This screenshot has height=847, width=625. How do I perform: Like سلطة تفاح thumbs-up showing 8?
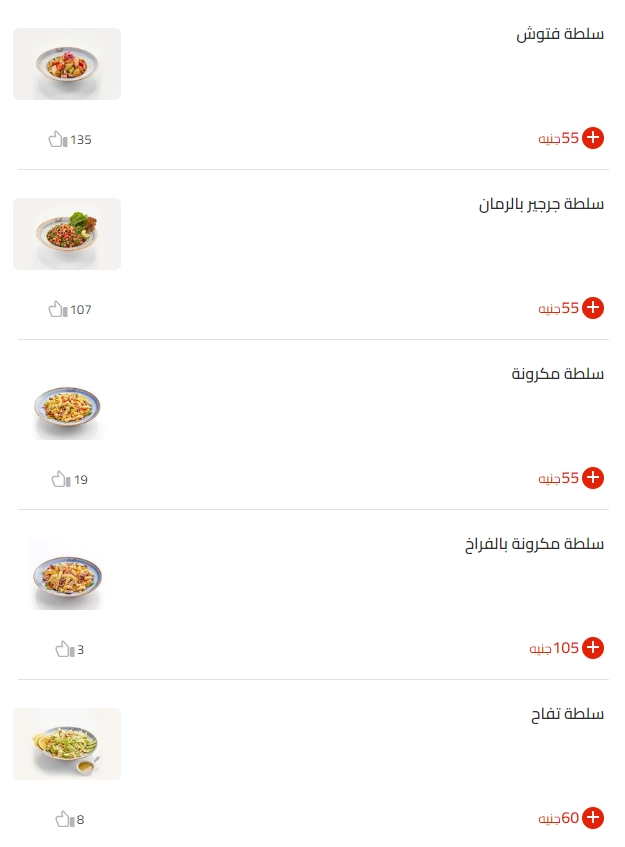[x=65, y=819]
